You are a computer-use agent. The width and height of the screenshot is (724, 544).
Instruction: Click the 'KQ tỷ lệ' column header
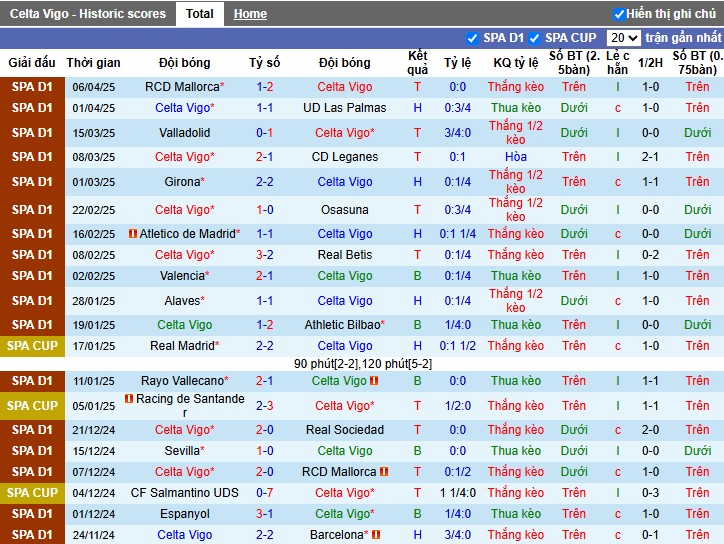coord(516,63)
